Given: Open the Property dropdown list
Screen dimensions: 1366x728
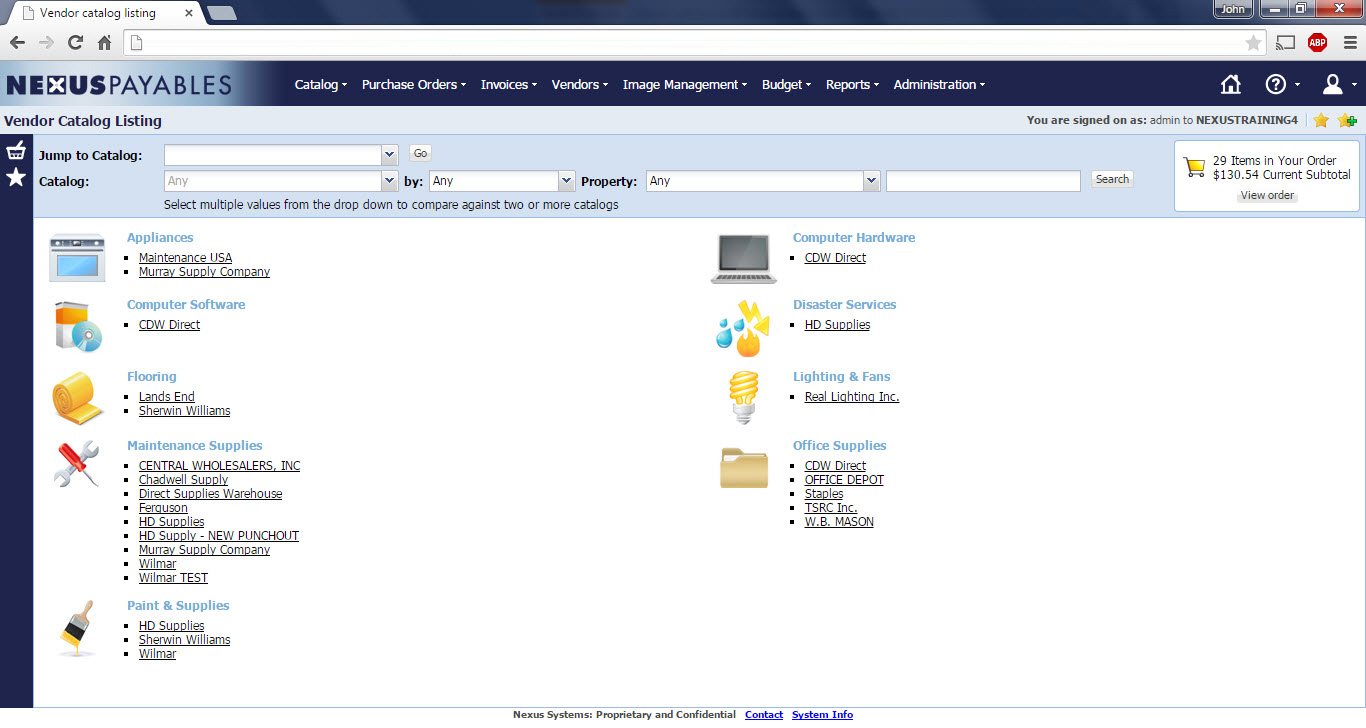Looking at the screenshot, I should 871,181.
